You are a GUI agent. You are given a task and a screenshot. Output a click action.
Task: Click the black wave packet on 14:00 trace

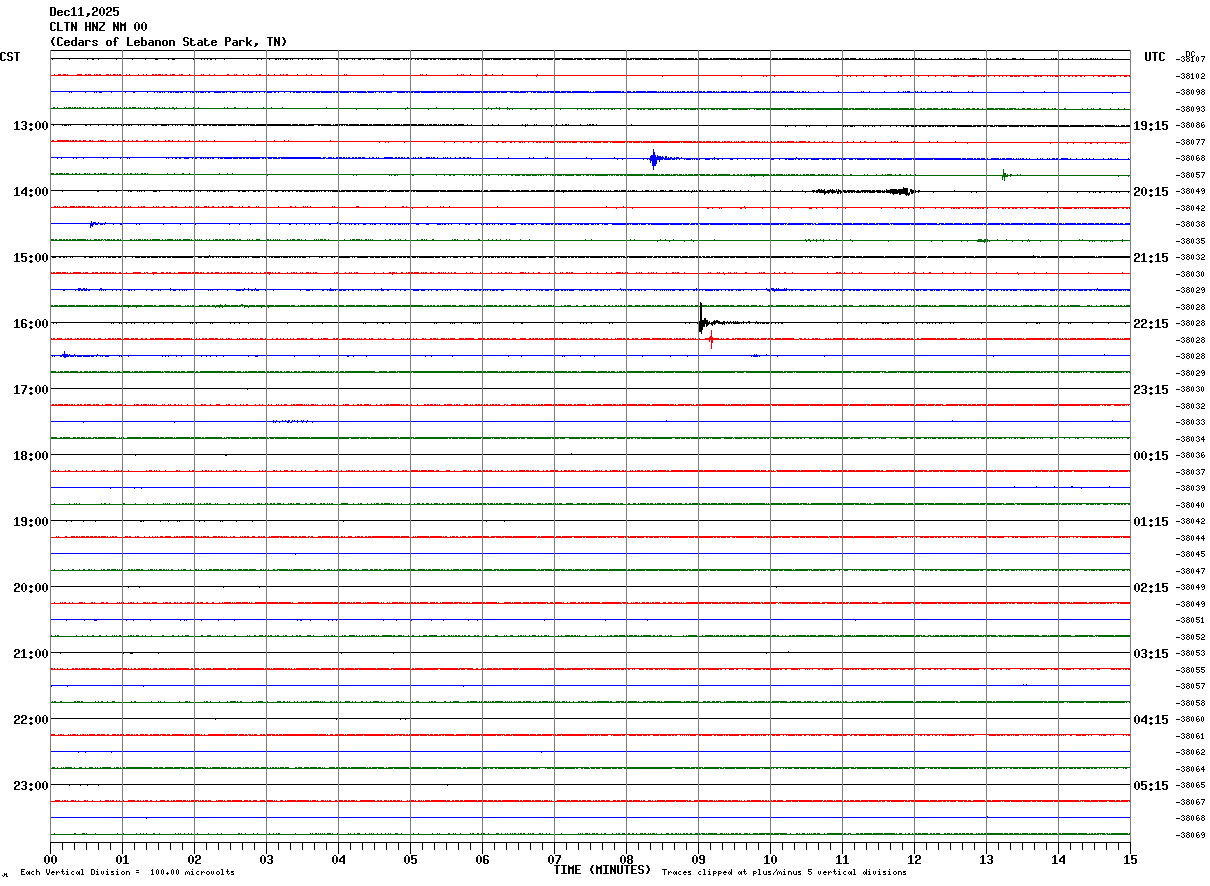[x=866, y=191]
